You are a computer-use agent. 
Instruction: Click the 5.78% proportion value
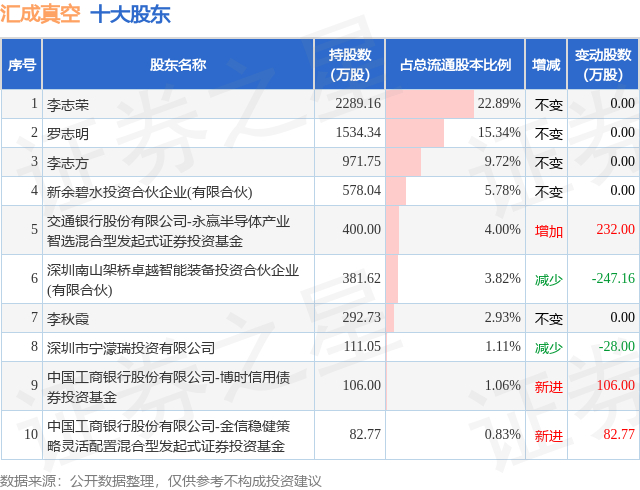point(502,190)
